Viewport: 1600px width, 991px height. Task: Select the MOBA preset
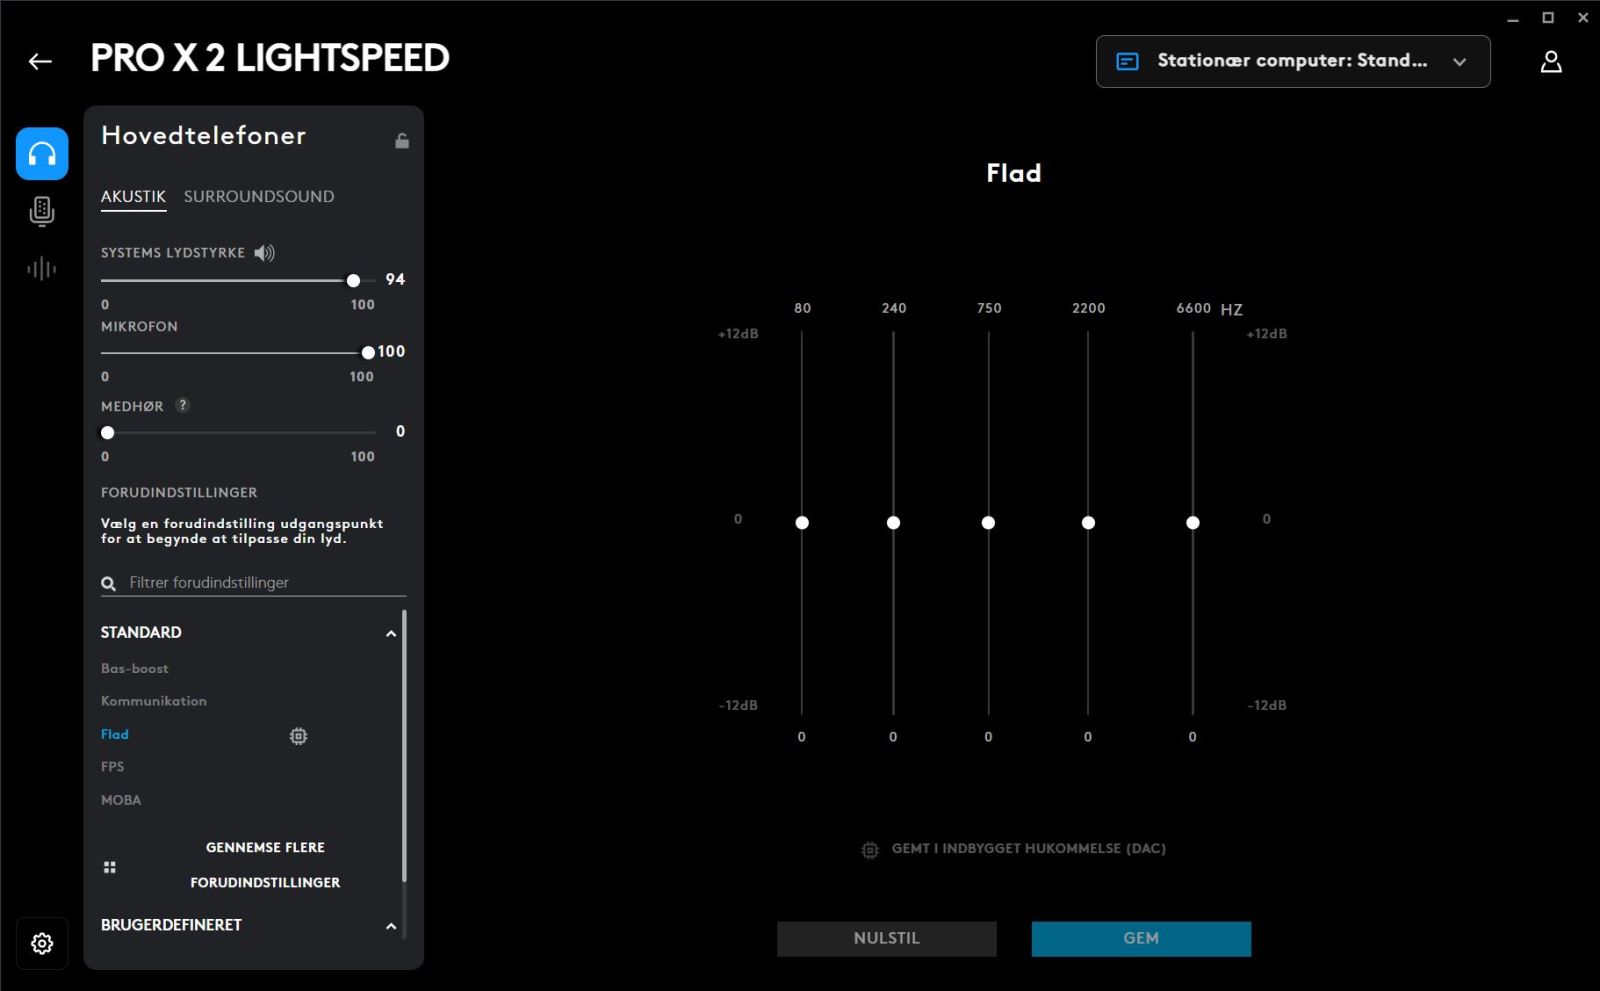click(x=121, y=800)
